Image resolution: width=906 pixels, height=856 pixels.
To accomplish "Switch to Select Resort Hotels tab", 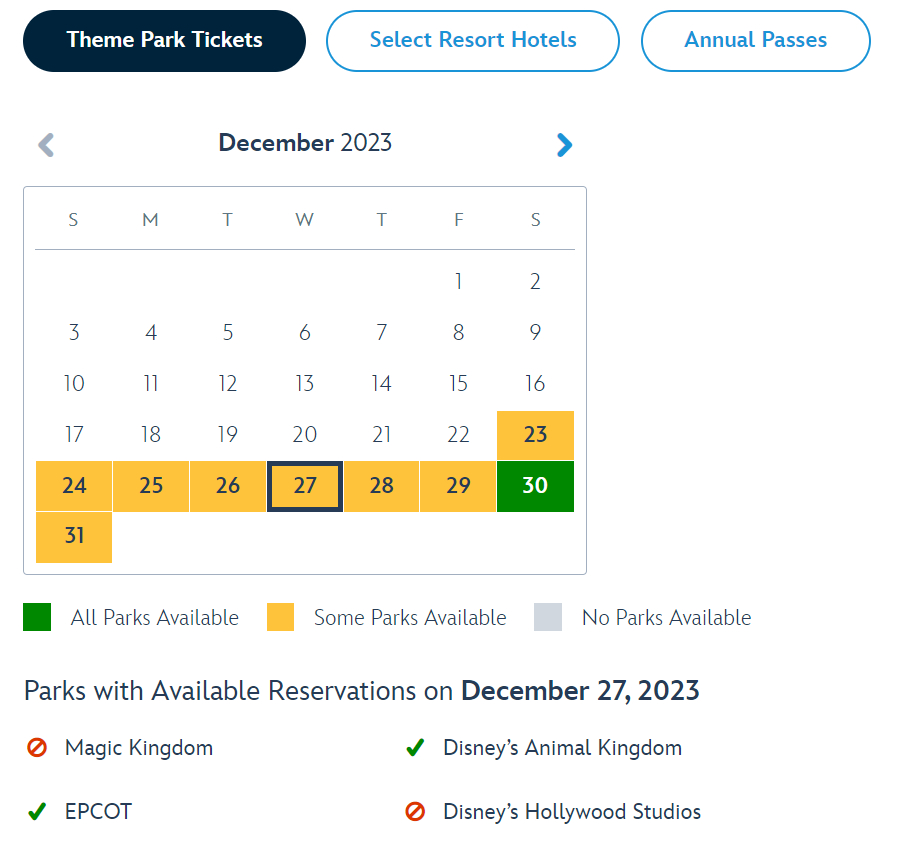I will click(x=473, y=41).
